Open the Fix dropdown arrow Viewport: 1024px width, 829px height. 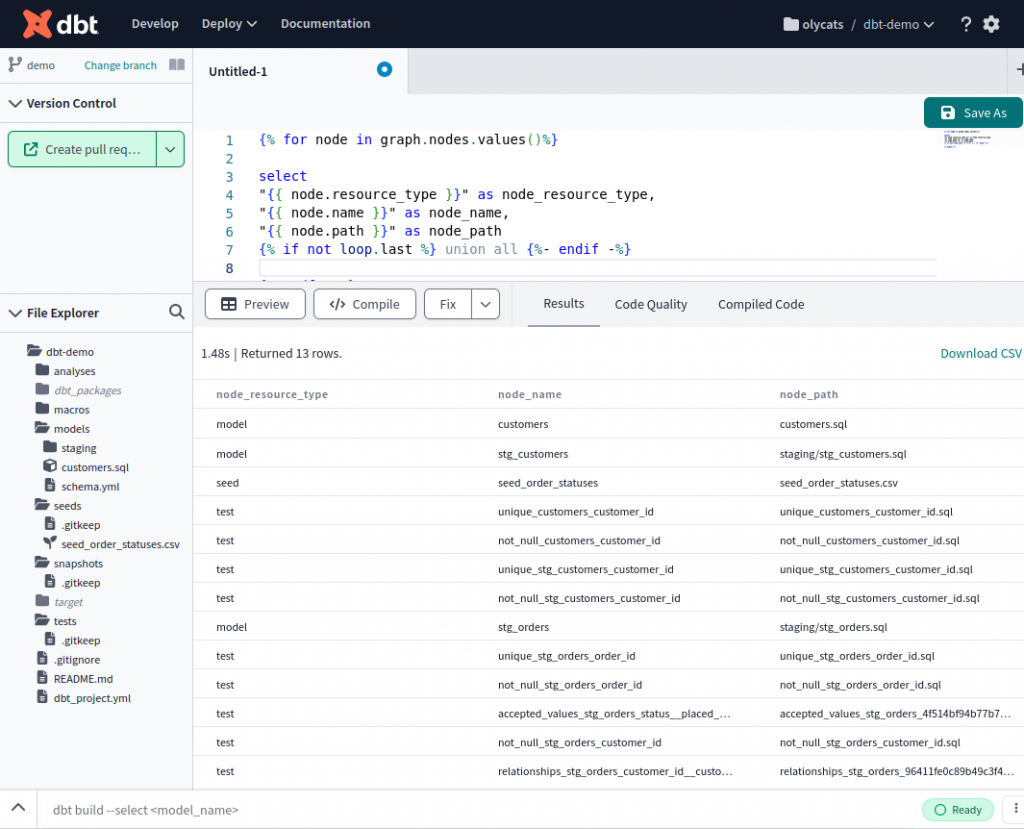click(x=485, y=304)
